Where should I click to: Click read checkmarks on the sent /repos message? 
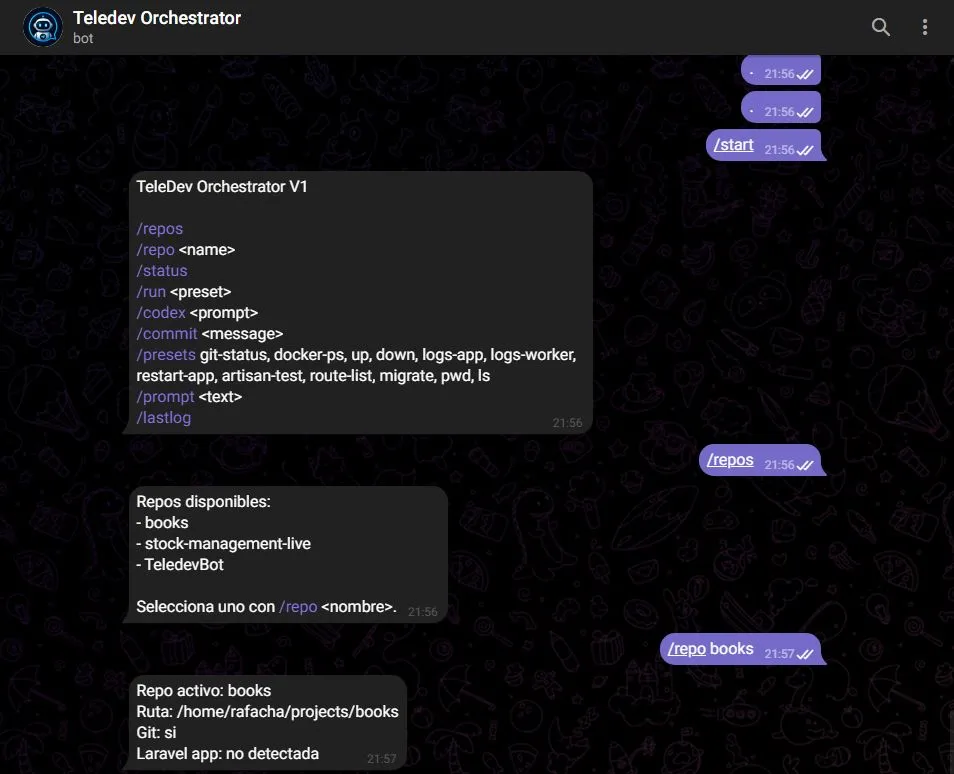805,465
